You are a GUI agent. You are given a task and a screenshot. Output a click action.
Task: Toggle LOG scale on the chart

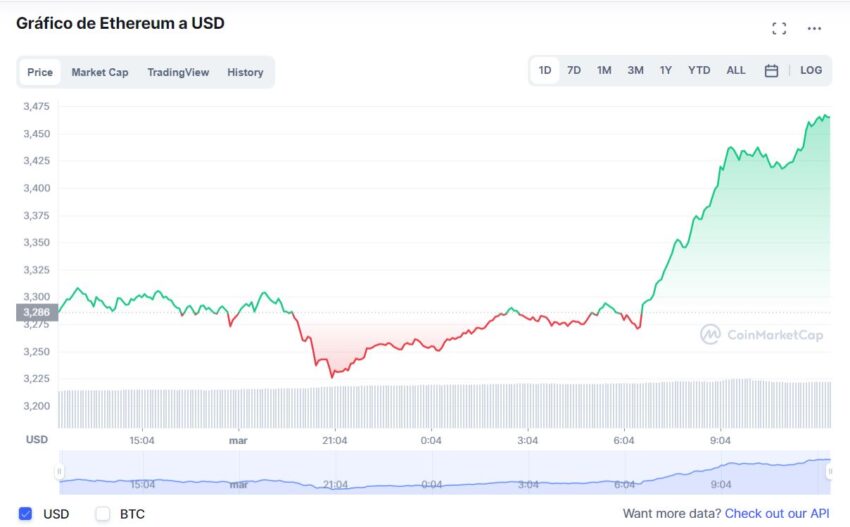pos(811,70)
